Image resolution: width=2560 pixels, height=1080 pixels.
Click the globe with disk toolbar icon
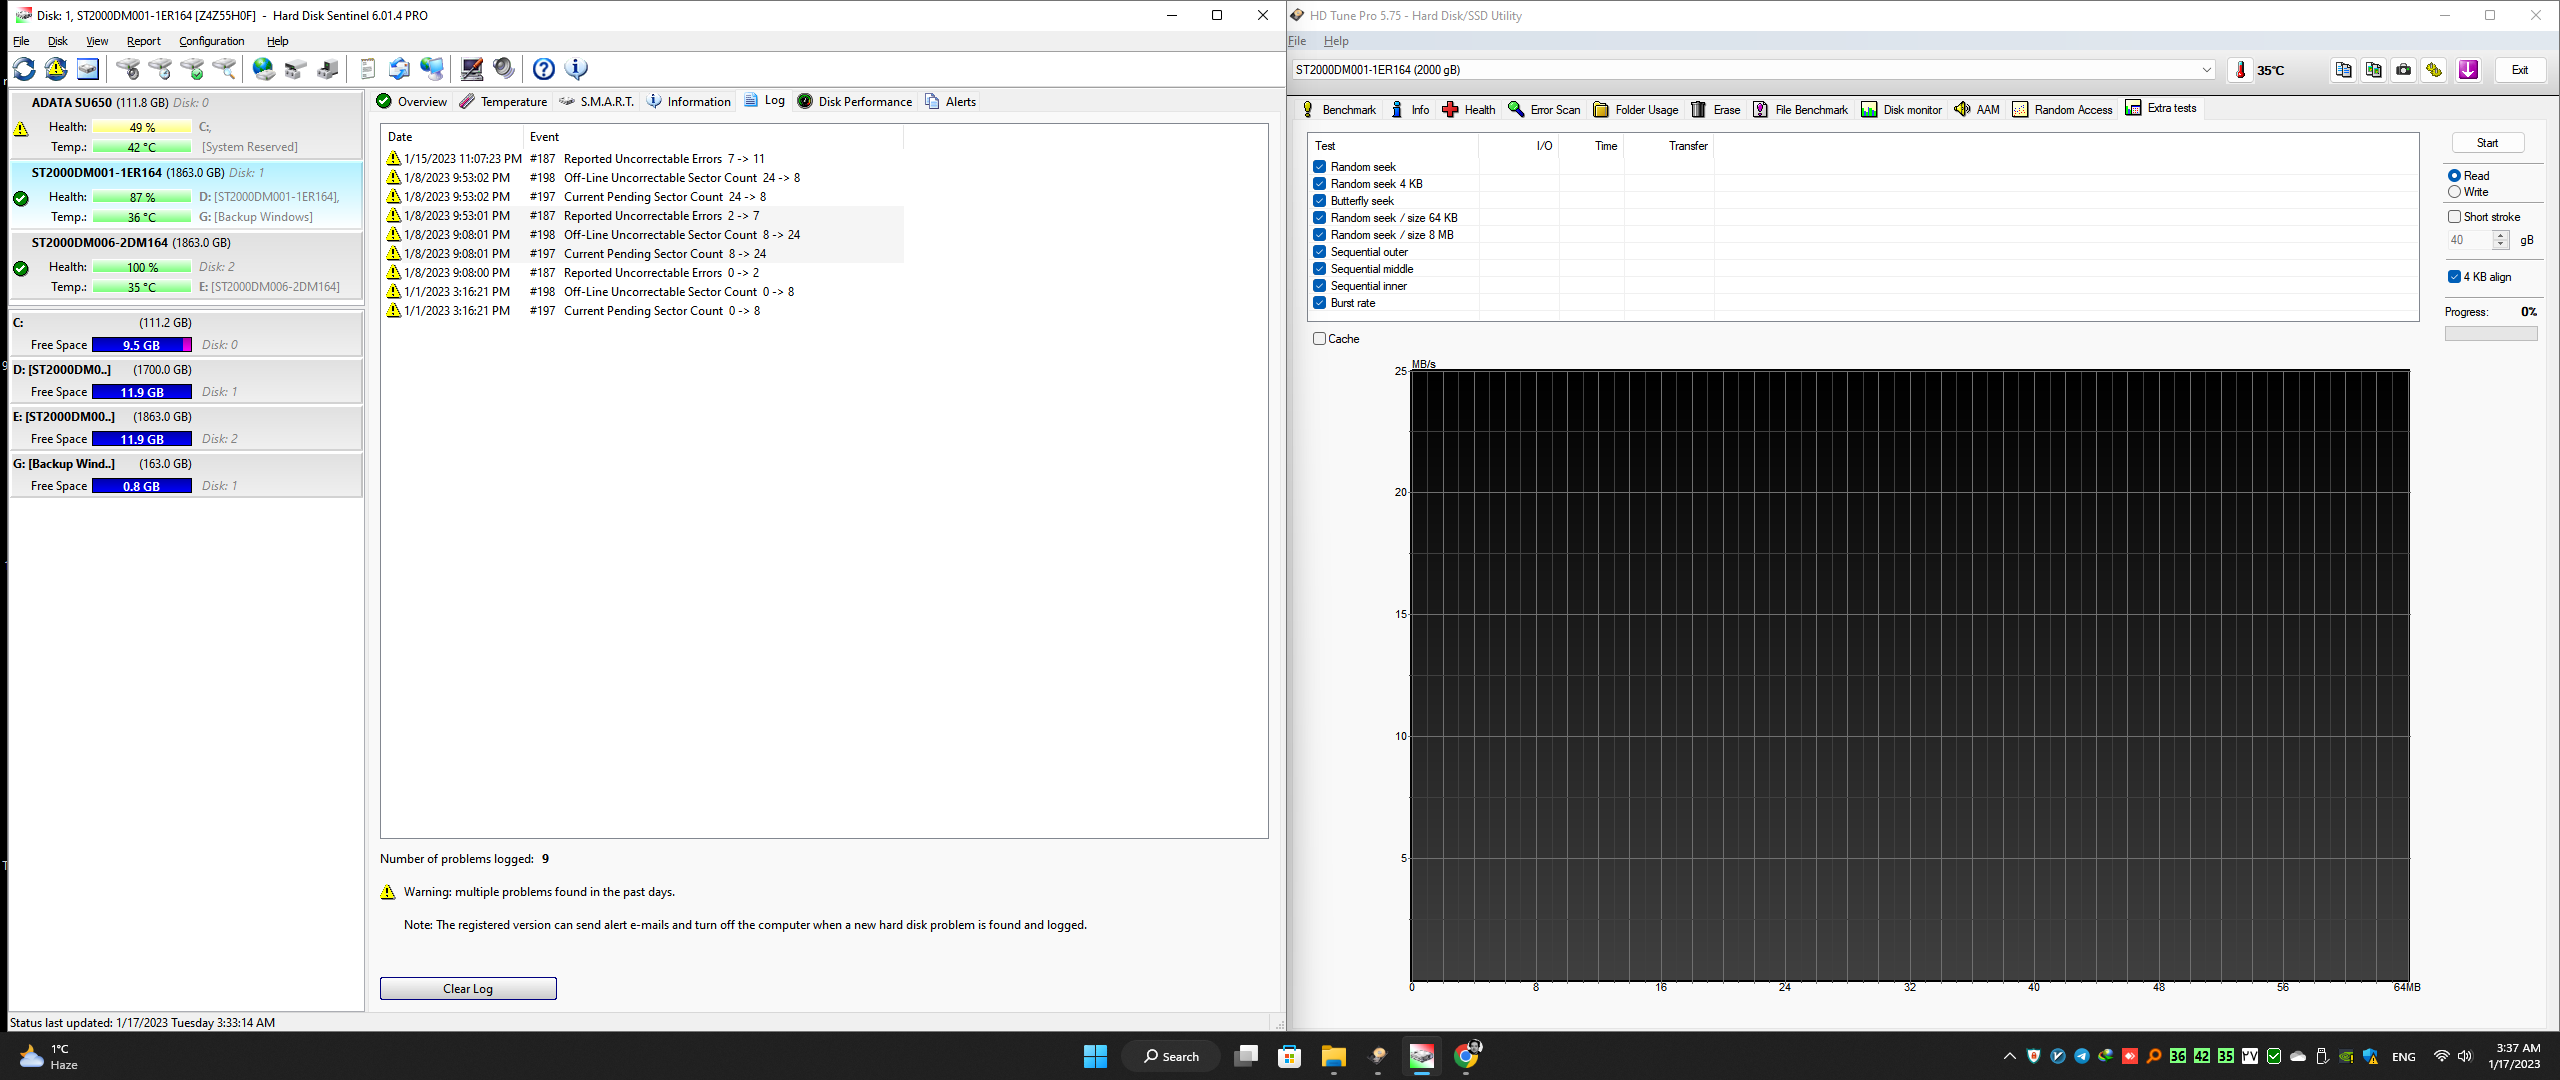(x=263, y=69)
